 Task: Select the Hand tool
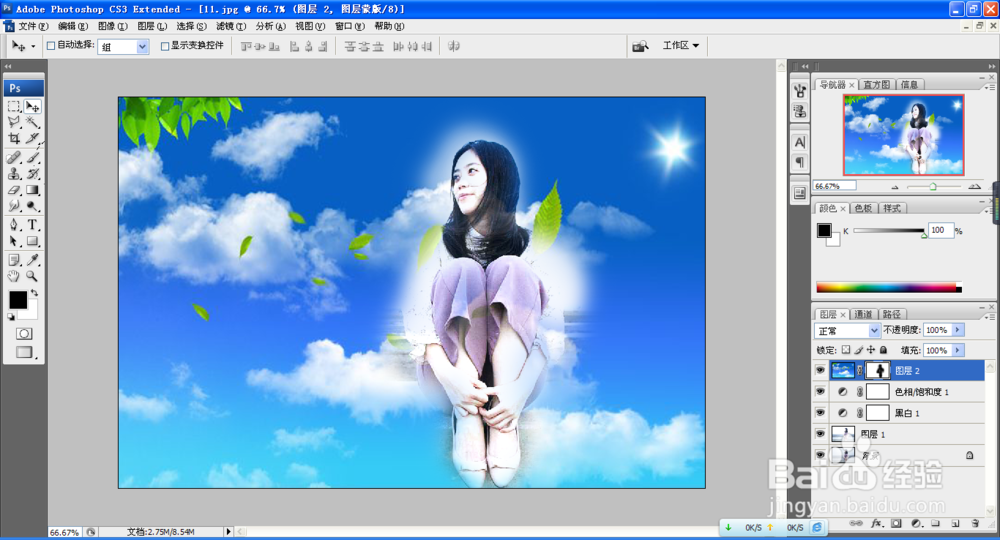(x=14, y=277)
